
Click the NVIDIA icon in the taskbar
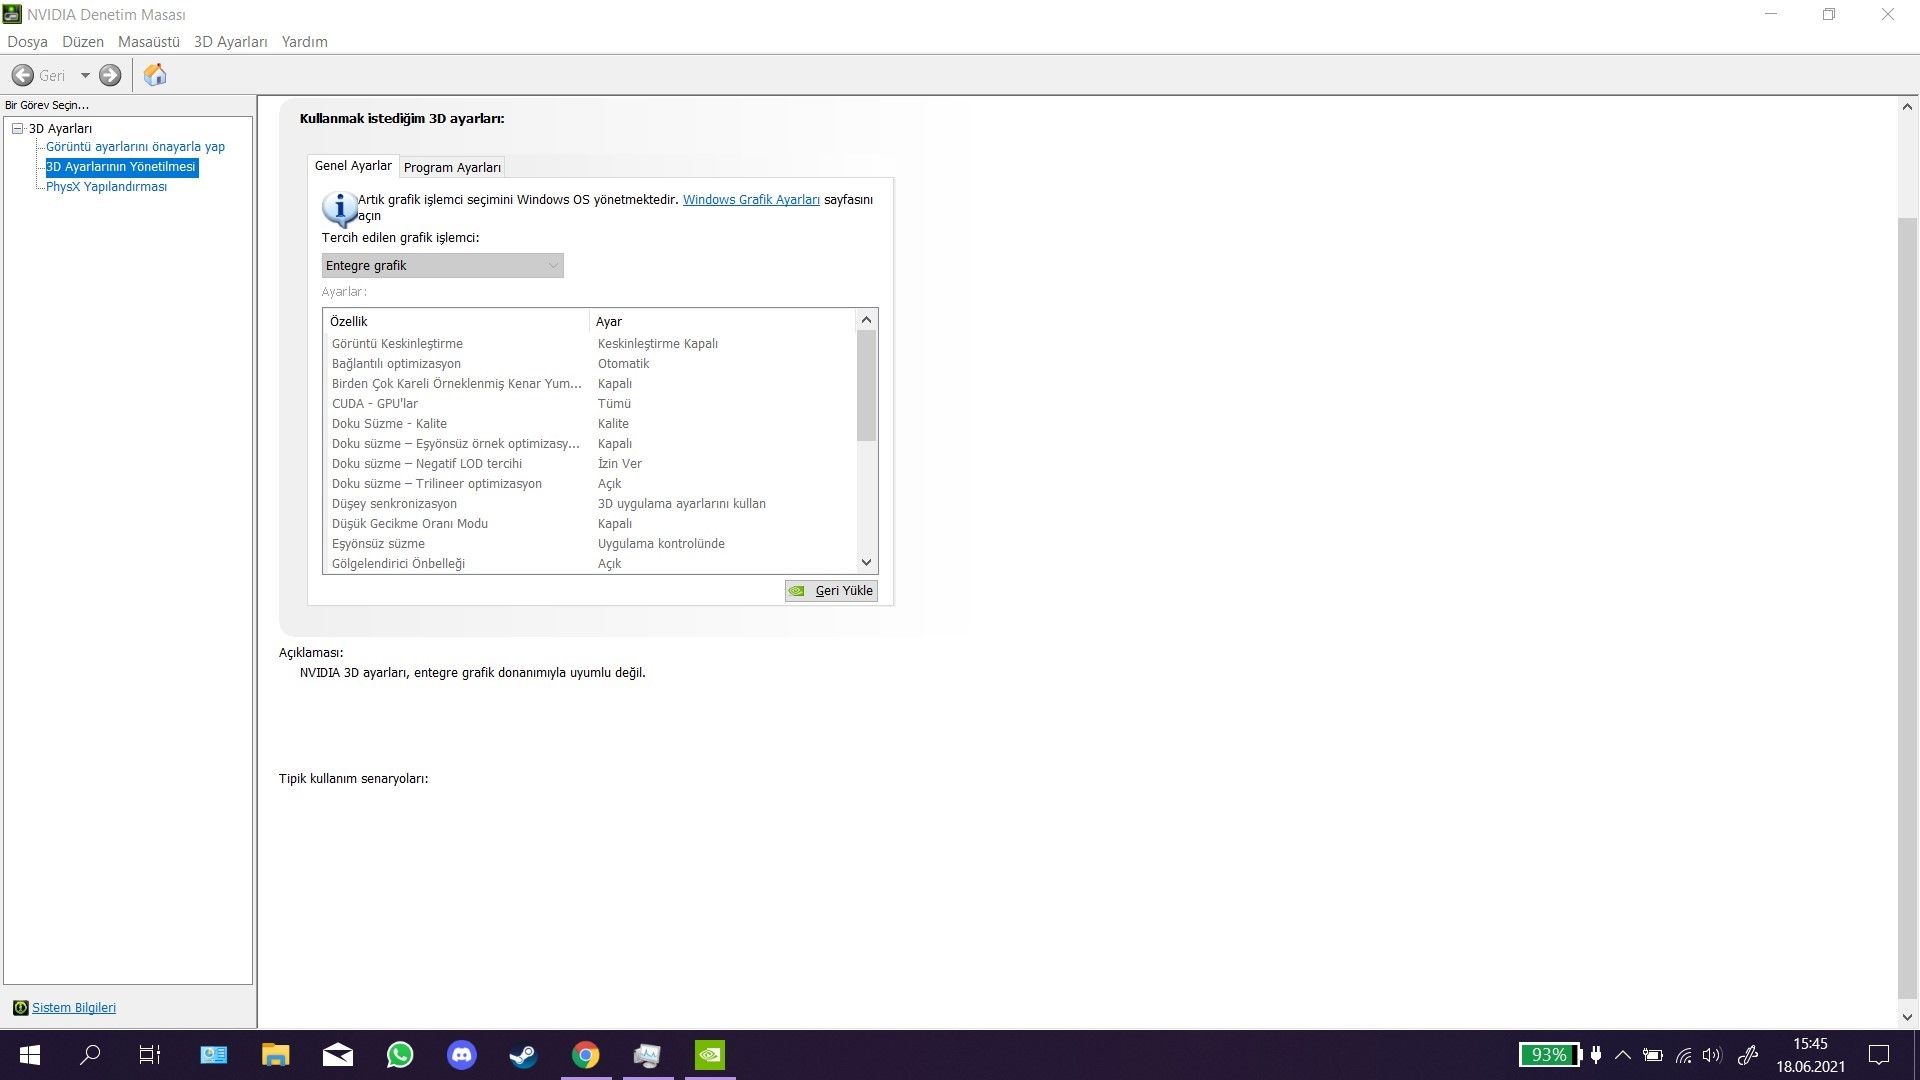(709, 1054)
